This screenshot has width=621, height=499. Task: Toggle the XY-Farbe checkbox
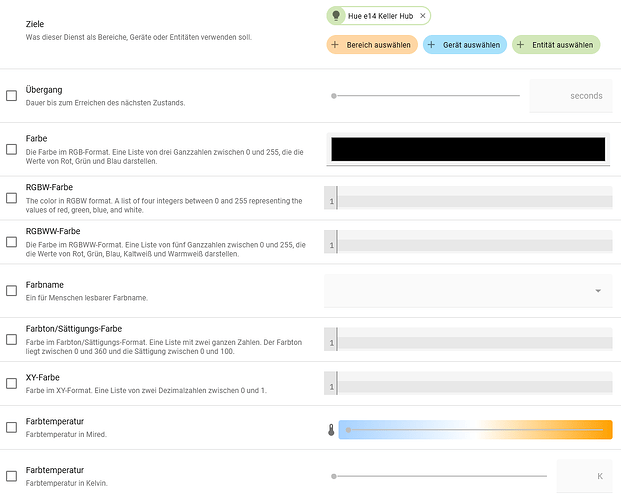tap(11, 382)
